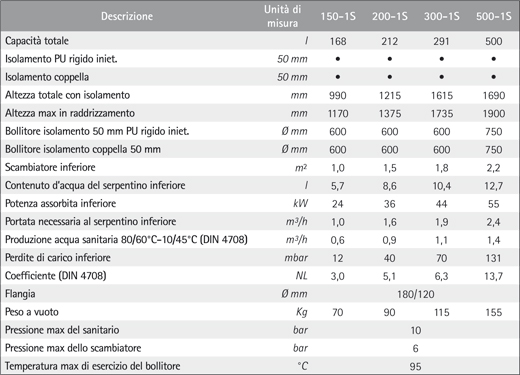Viewport: 520px width, 375px height.
Task: Click 'Contenuto d'acqua del serpentino inferiore'
Action: 95,185
